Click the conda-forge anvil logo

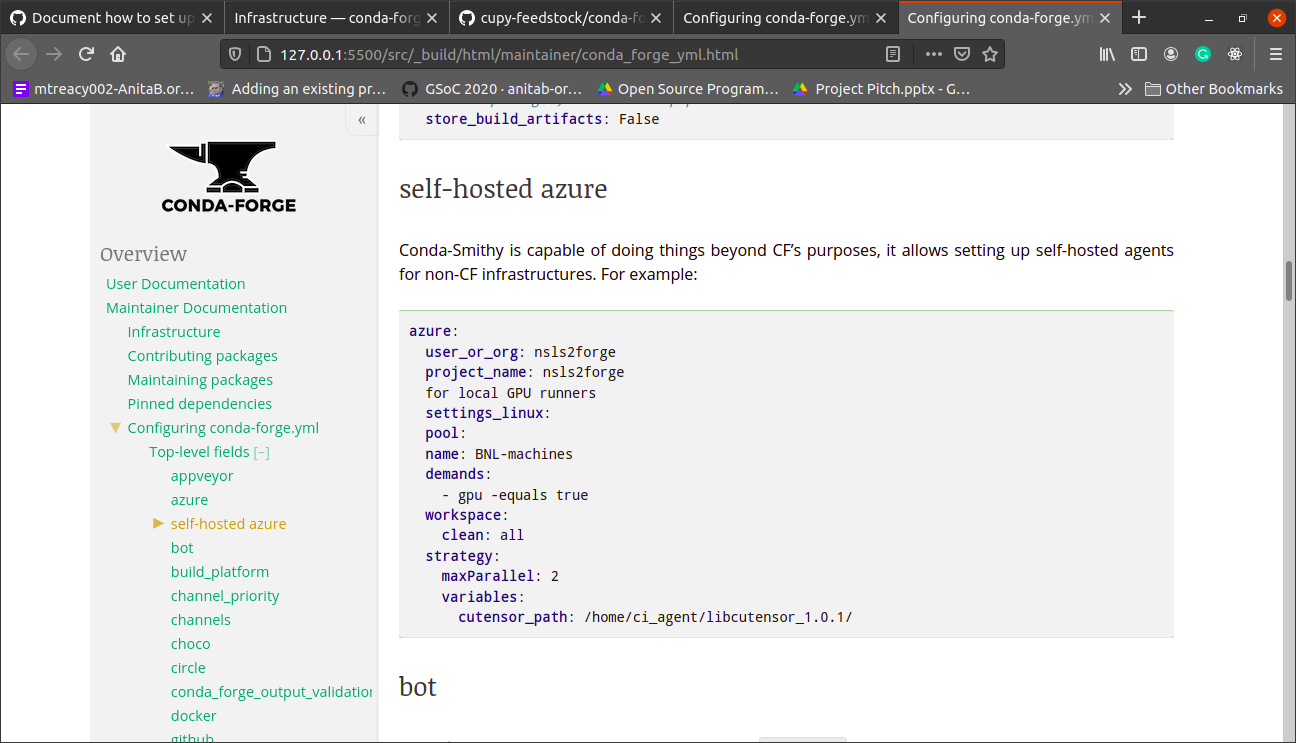pyautogui.click(x=229, y=177)
